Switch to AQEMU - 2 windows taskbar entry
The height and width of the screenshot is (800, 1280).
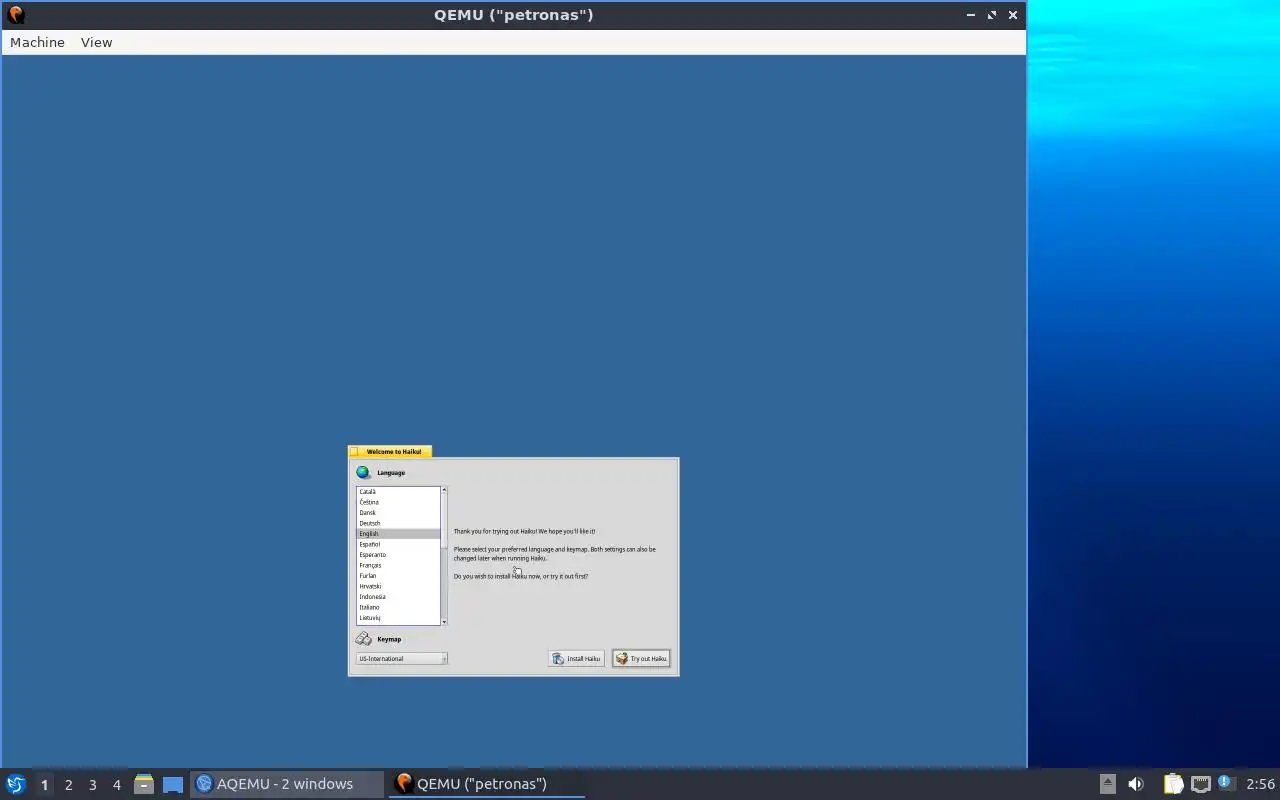click(286, 784)
